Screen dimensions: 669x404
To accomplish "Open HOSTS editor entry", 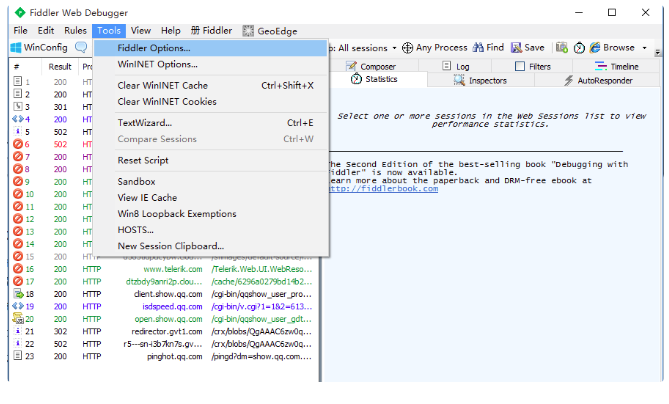I will 210,230.
